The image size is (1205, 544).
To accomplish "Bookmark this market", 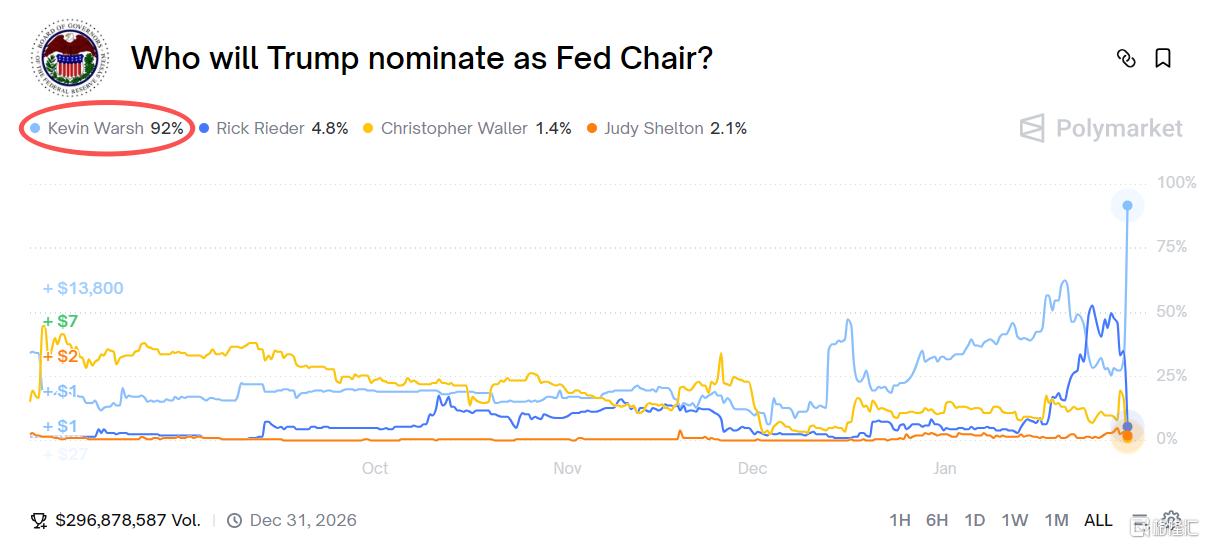I will [x=1163, y=59].
